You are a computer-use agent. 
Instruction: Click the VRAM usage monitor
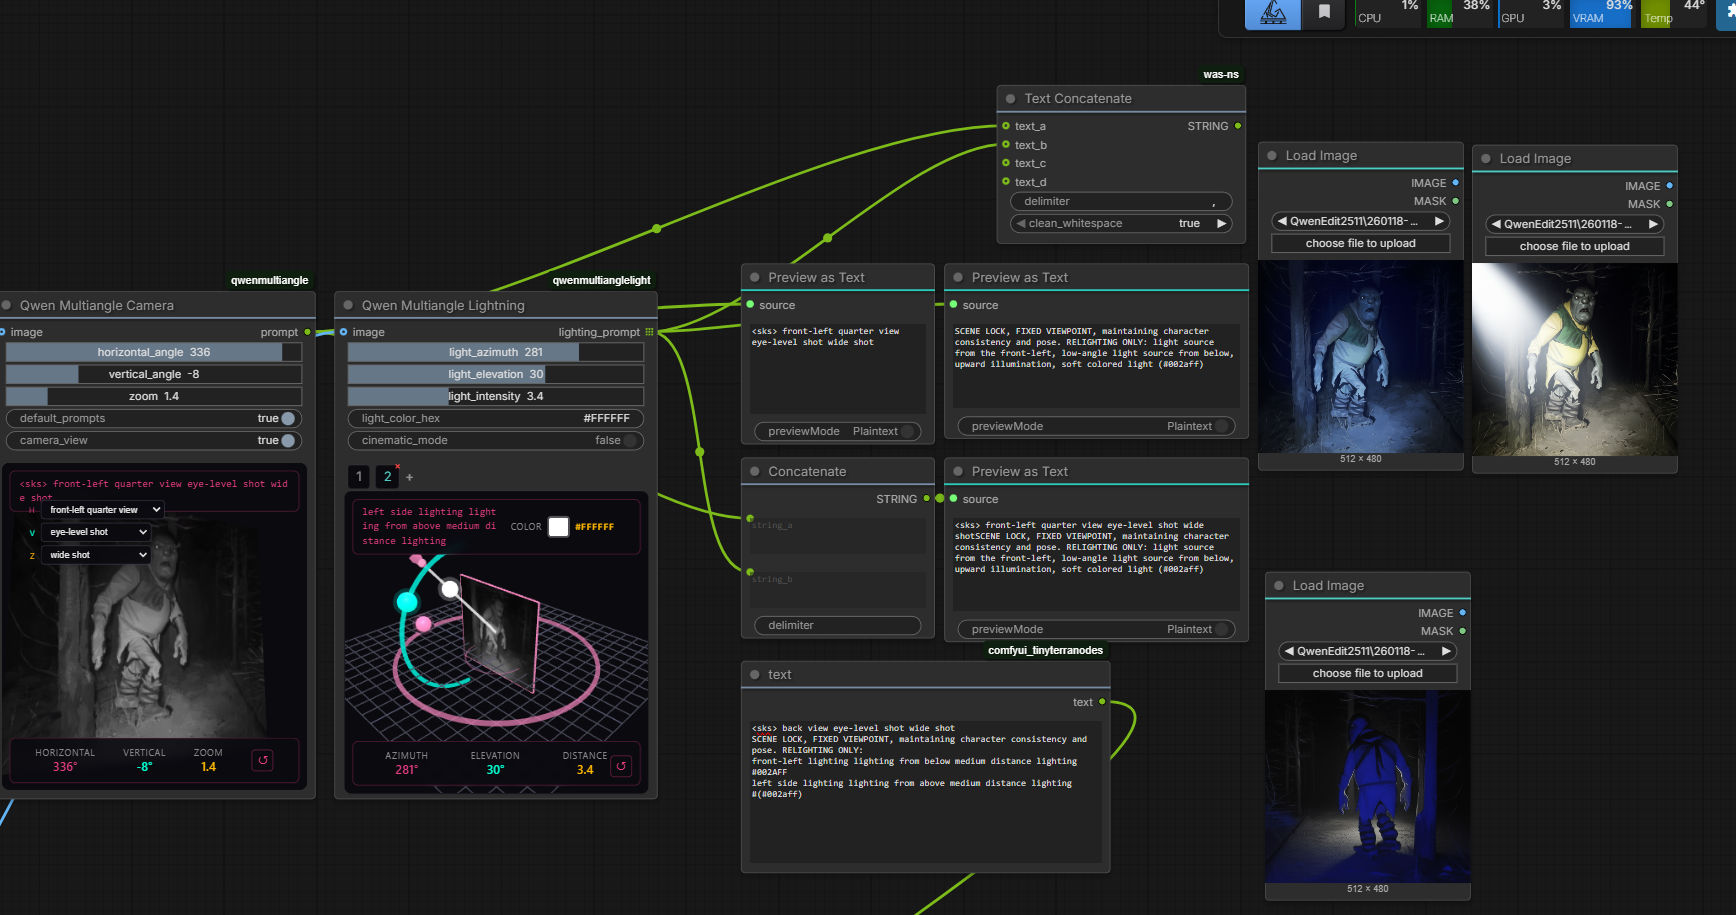[1600, 13]
